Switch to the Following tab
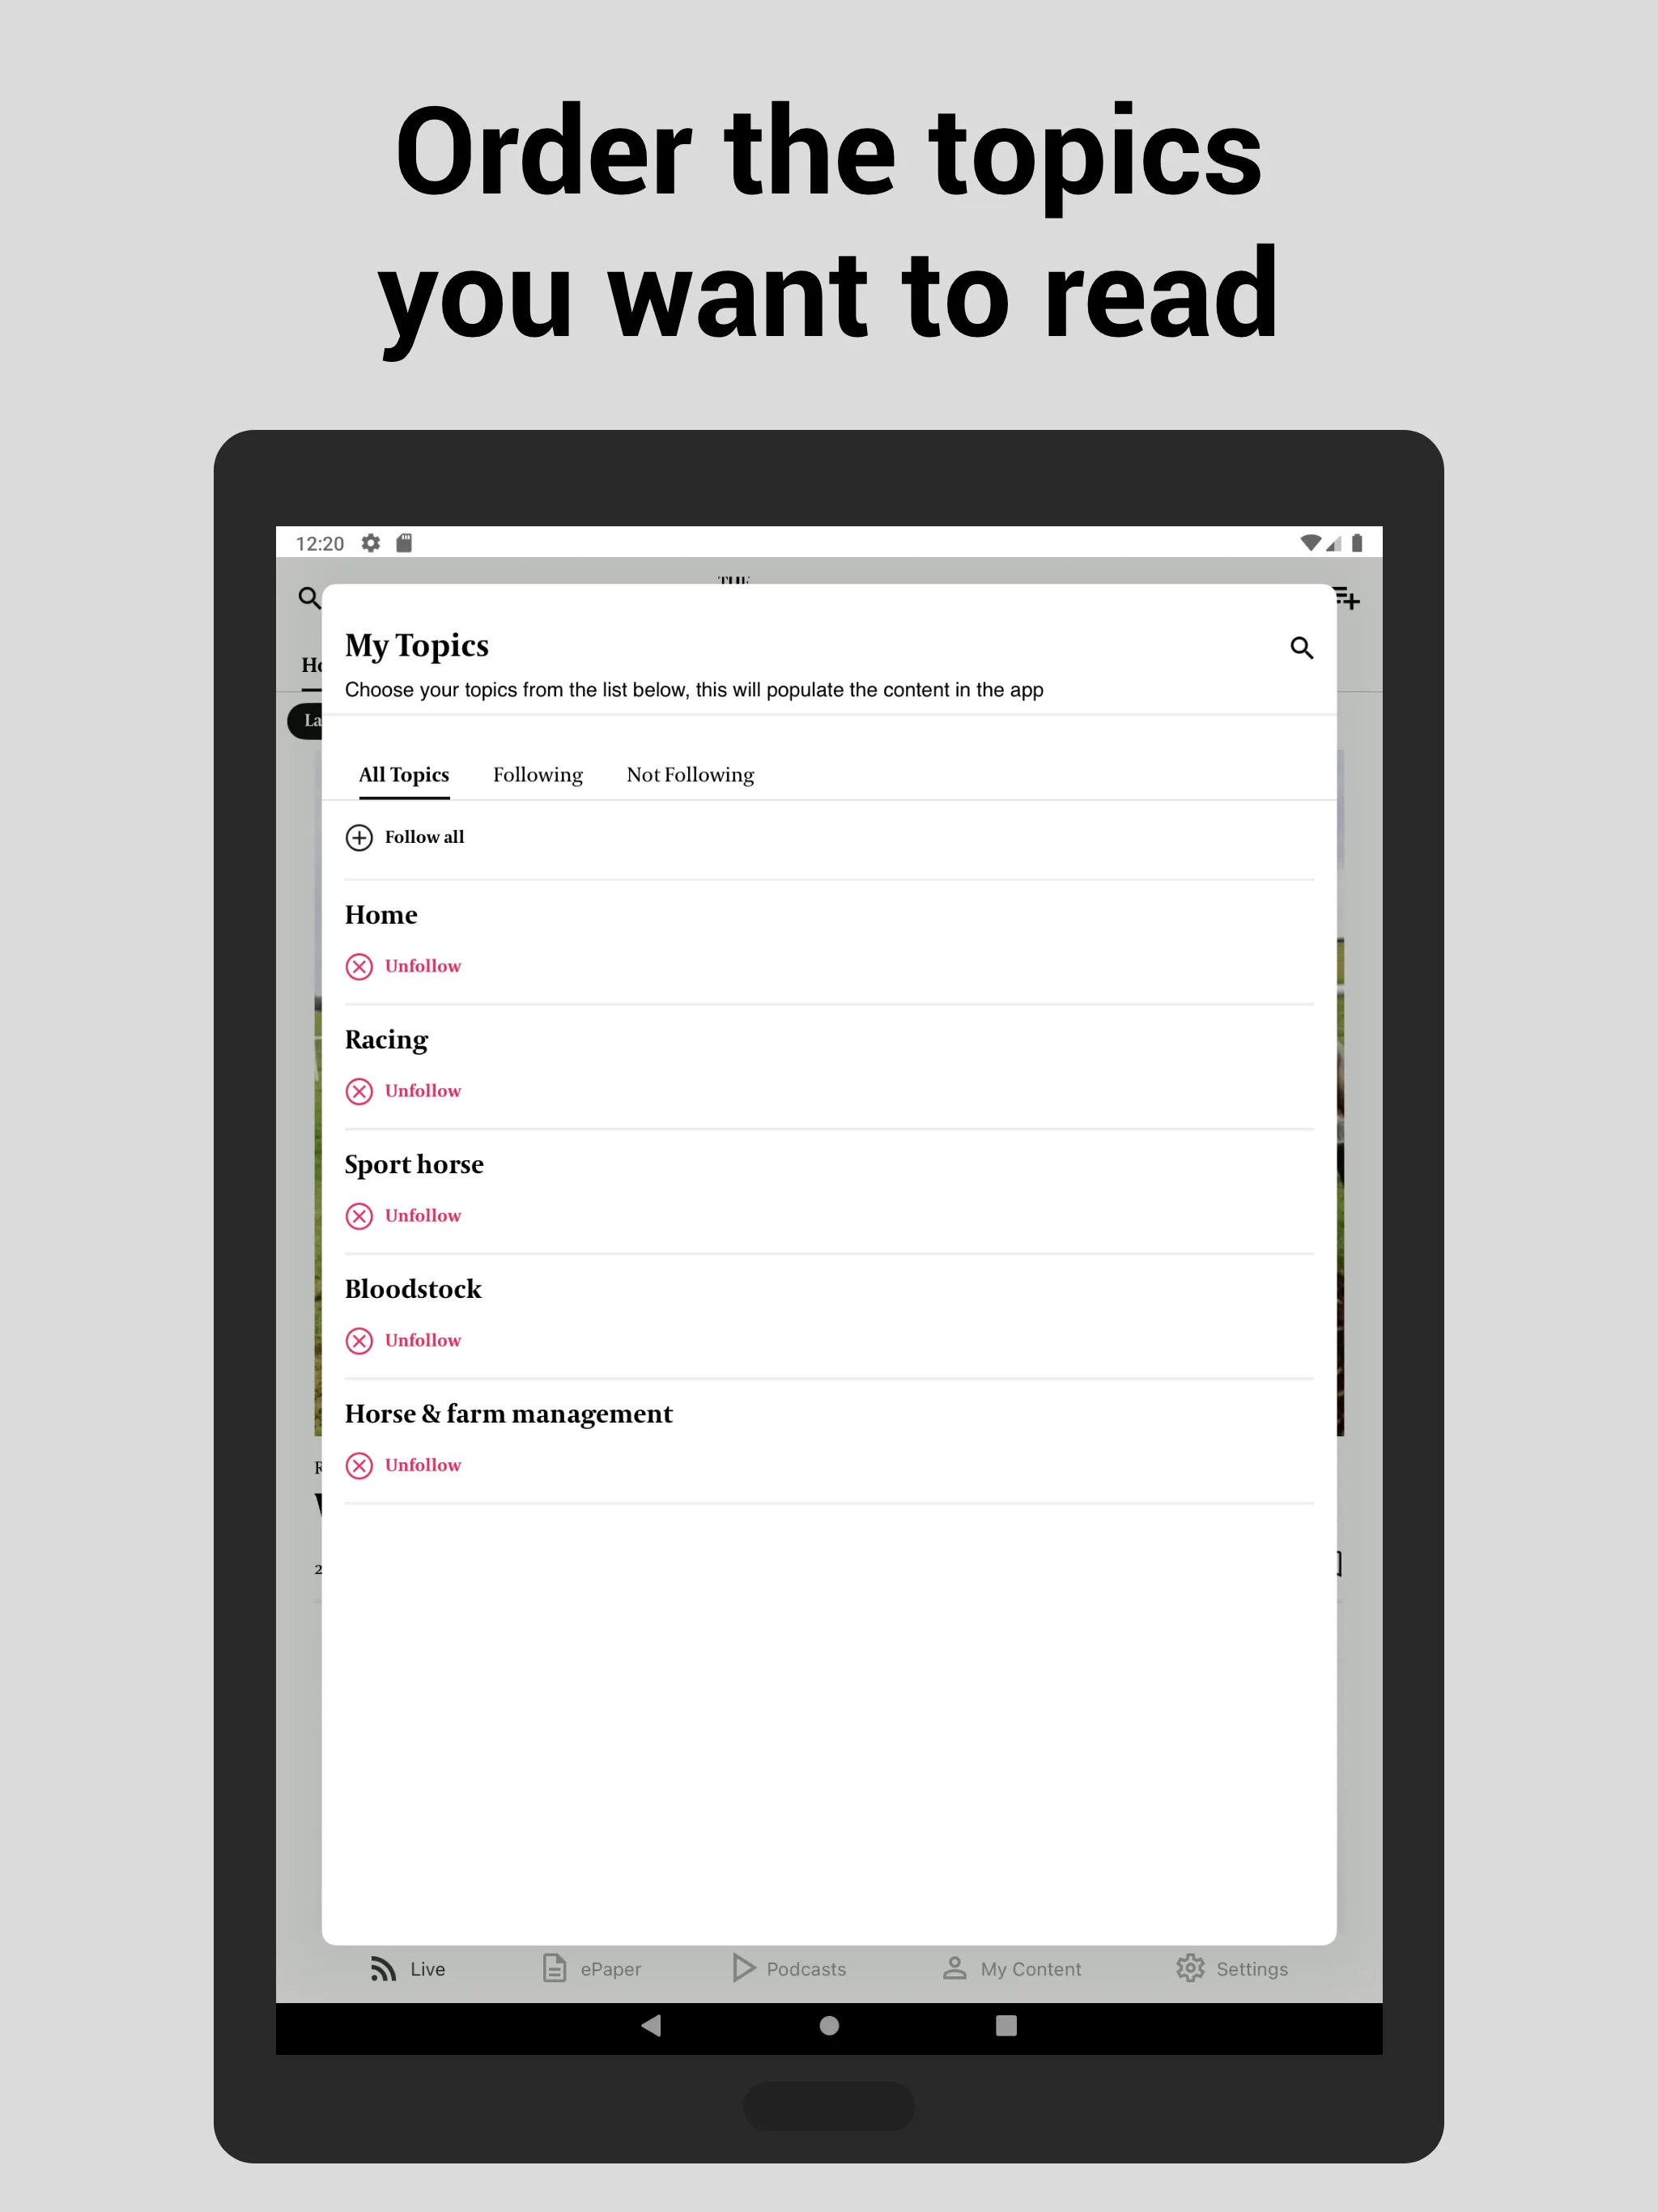 (x=537, y=775)
